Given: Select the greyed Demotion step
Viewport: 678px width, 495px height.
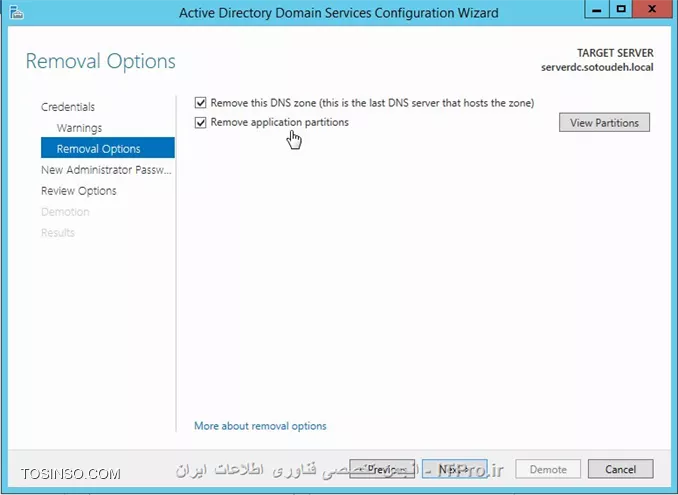Looking at the screenshot, I should (65, 212).
